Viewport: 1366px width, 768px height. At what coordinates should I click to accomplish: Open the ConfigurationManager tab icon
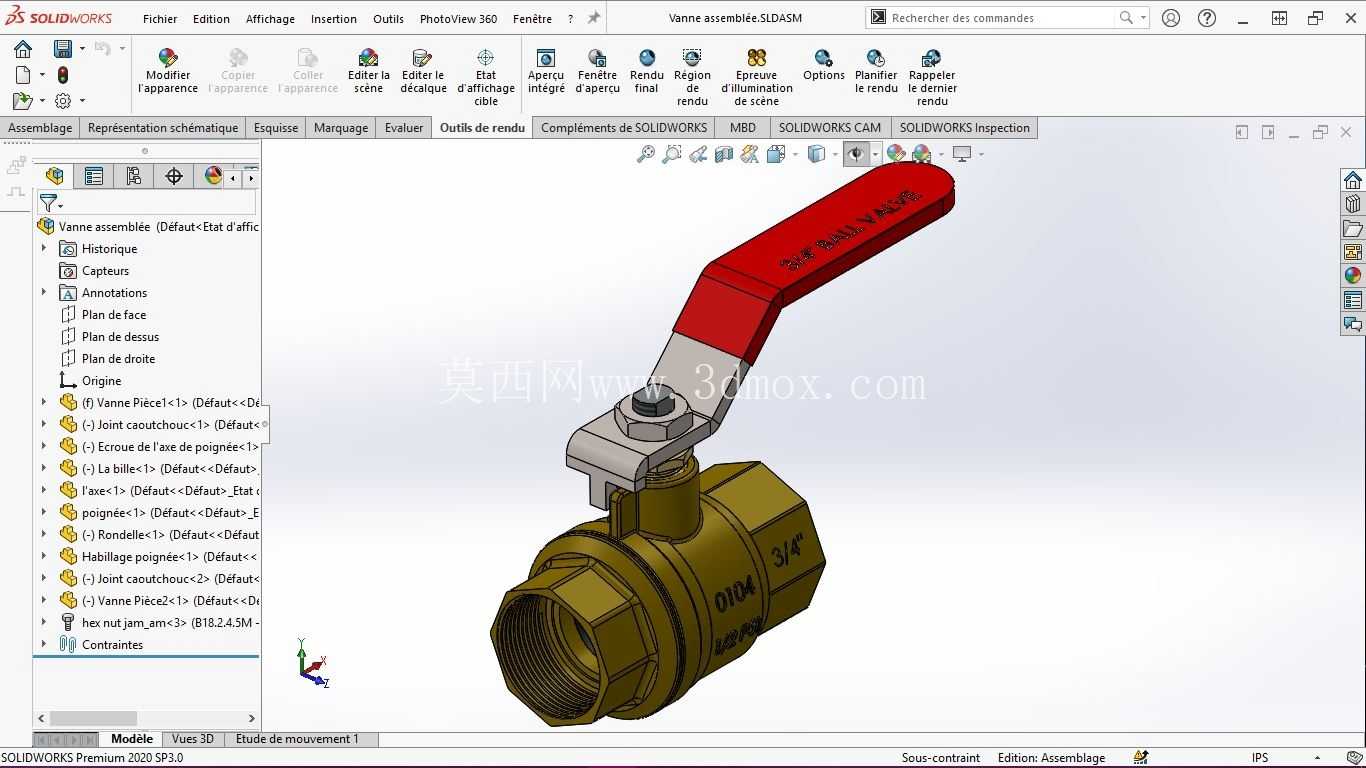pyautogui.click(x=134, y=177)
